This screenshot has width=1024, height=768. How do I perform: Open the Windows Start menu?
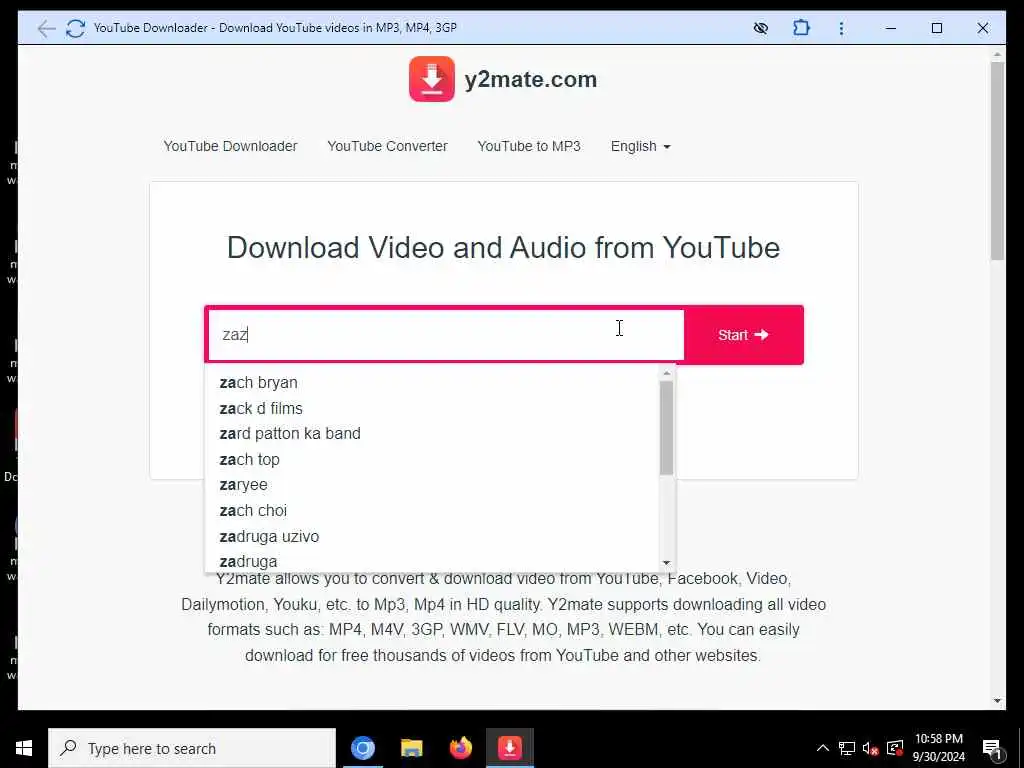pyautogui.click(x=24, y=748)
